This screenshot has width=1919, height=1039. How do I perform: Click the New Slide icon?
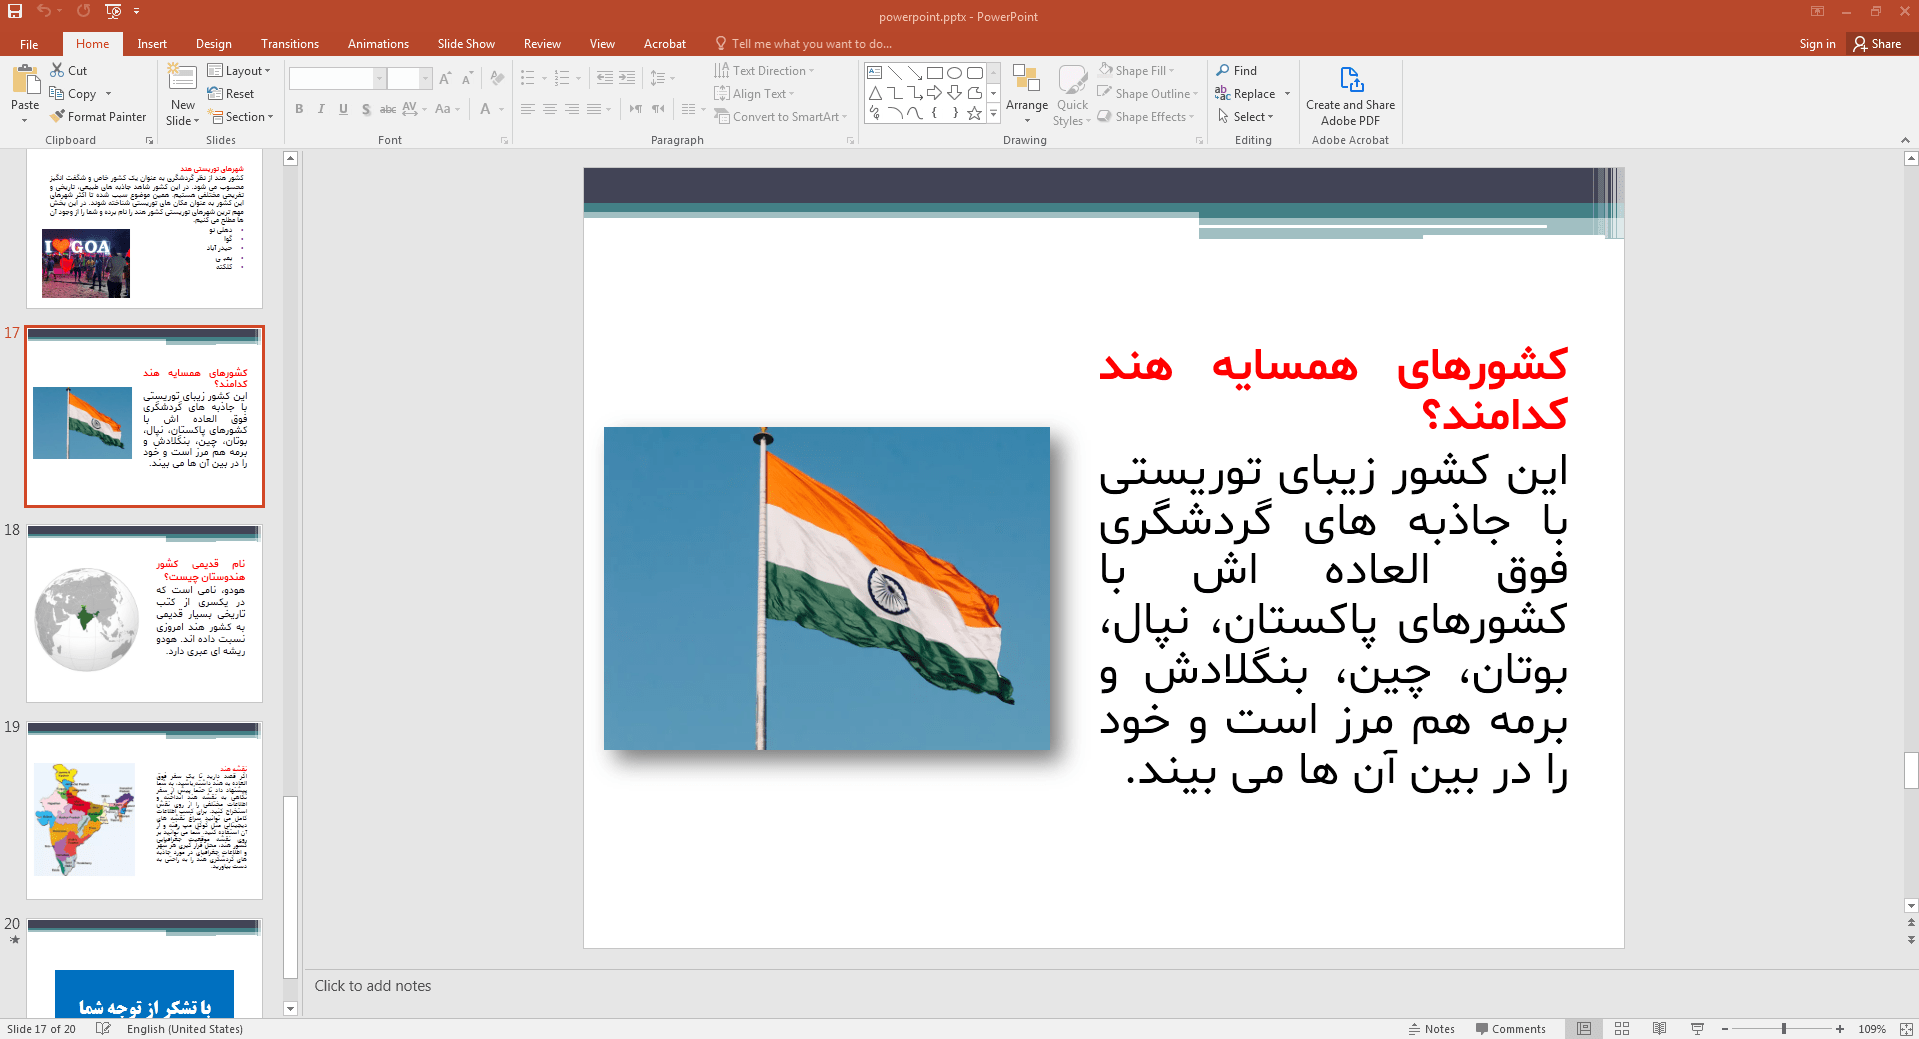click(x=182, y=77)
